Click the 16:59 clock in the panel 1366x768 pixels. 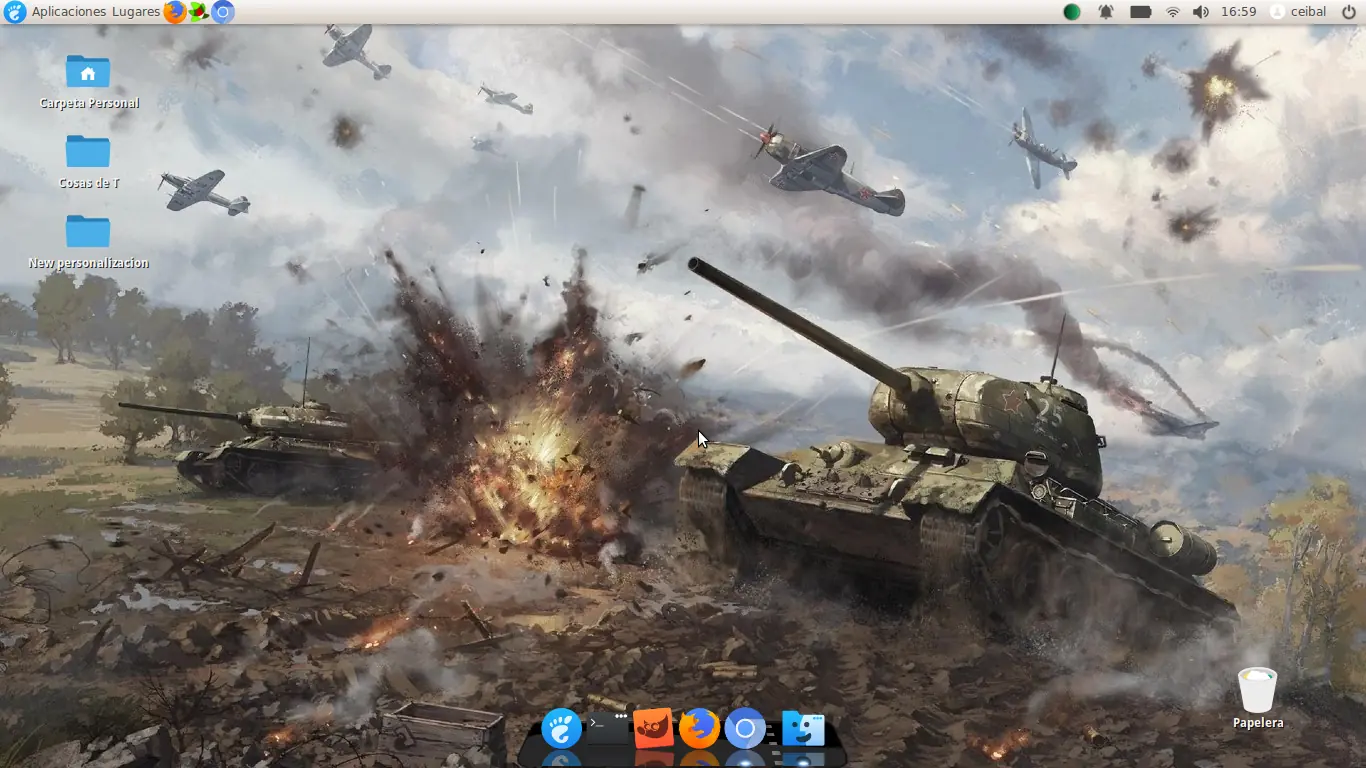(x=1238, y=12)
